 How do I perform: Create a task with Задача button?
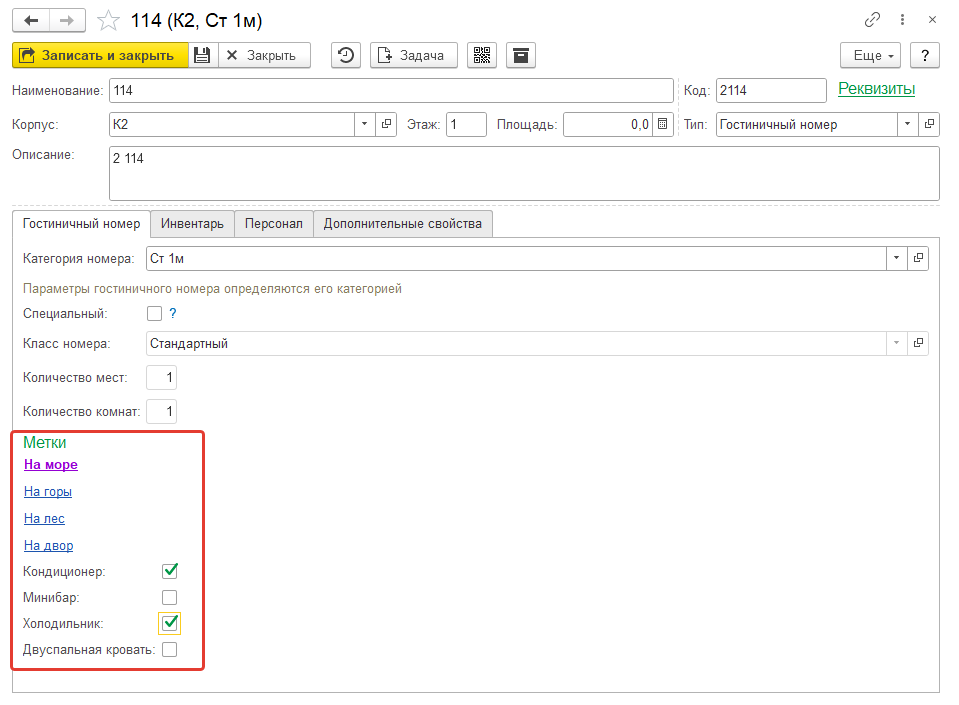coord(413,55)
